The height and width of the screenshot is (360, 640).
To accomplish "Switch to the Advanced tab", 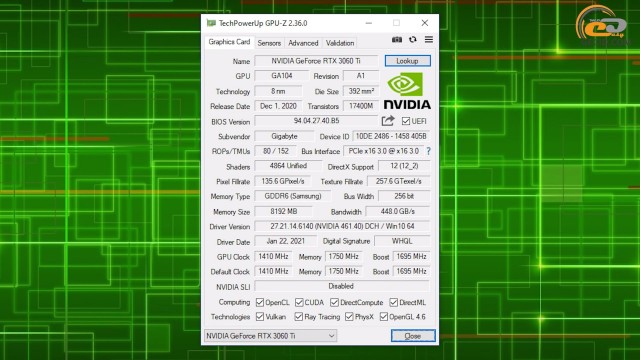I will 303,43.
